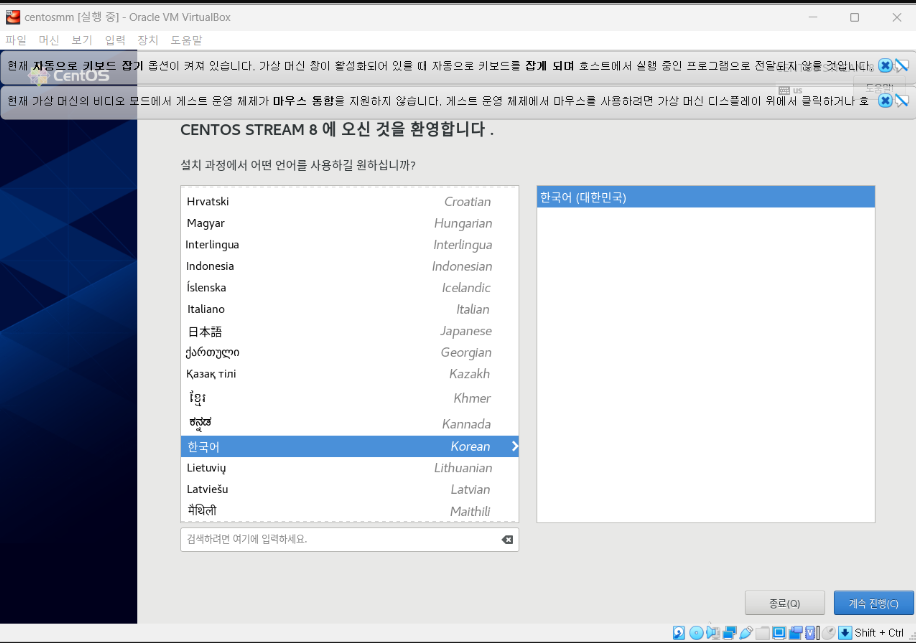The image size is (916, 643).
Task: Select Hrvatski Croatian language
Action: click(349, 201)
